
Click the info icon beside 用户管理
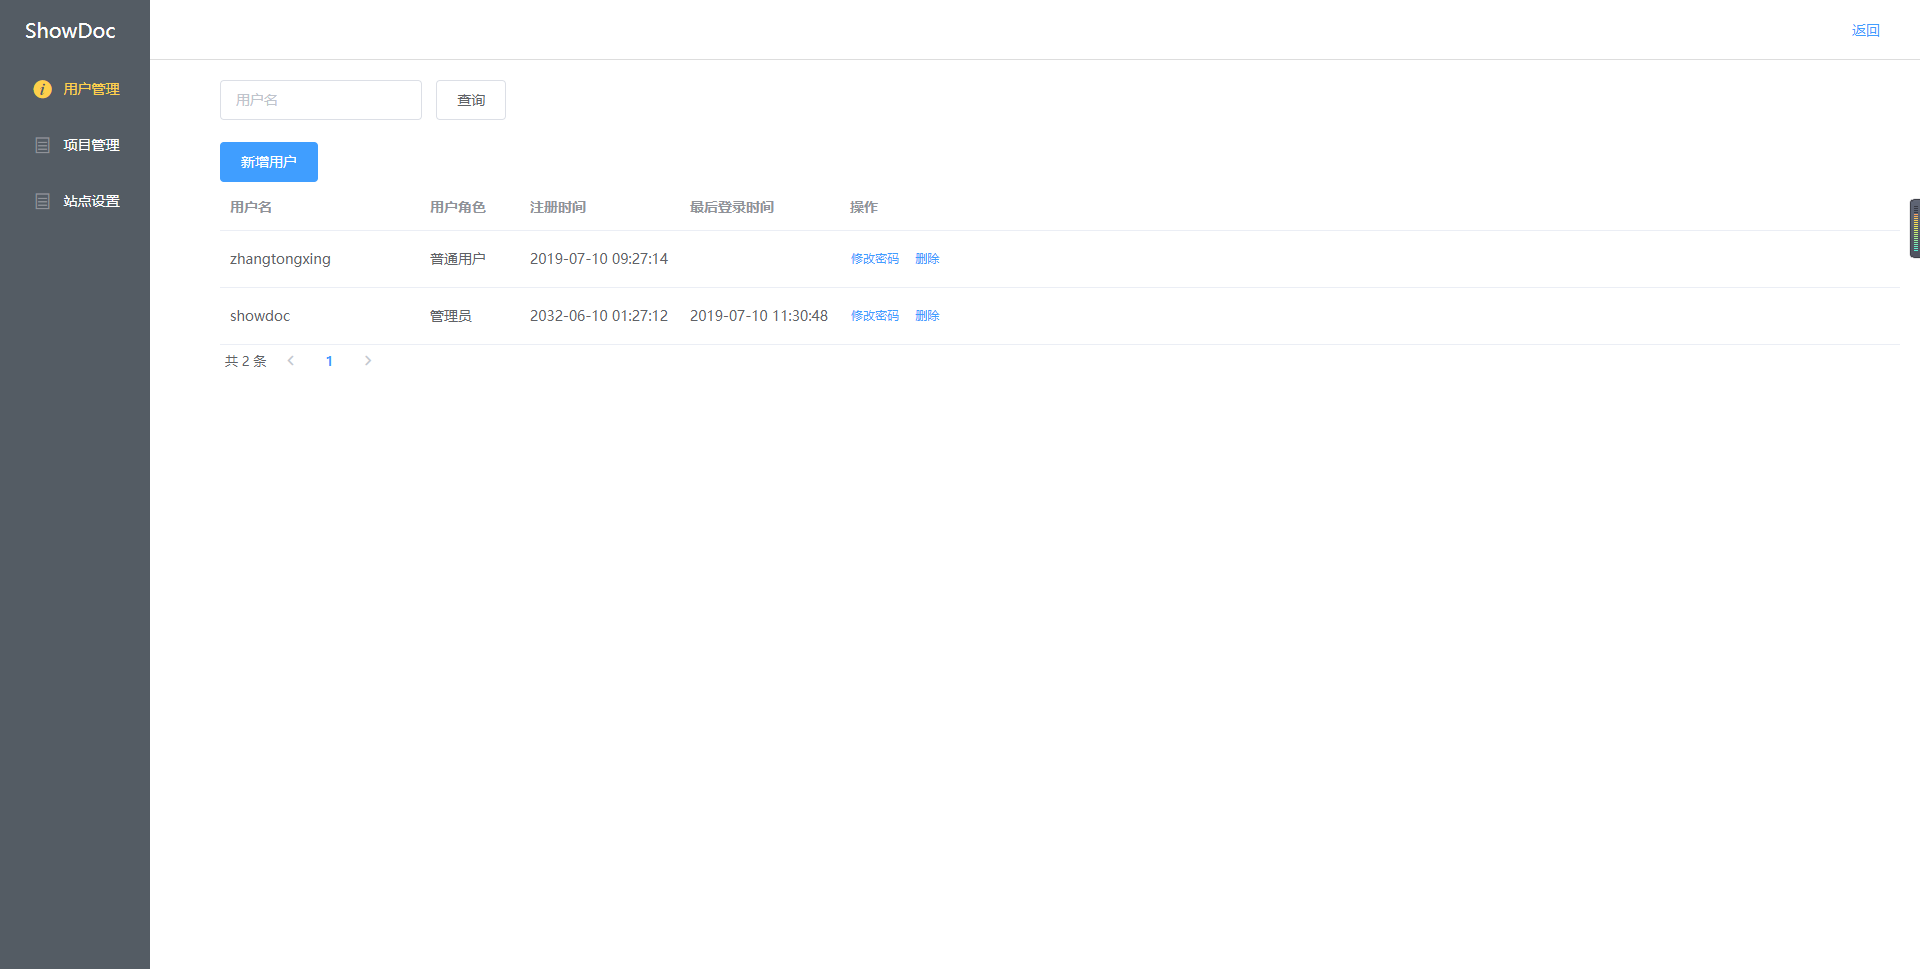click(x=42, y=88)
